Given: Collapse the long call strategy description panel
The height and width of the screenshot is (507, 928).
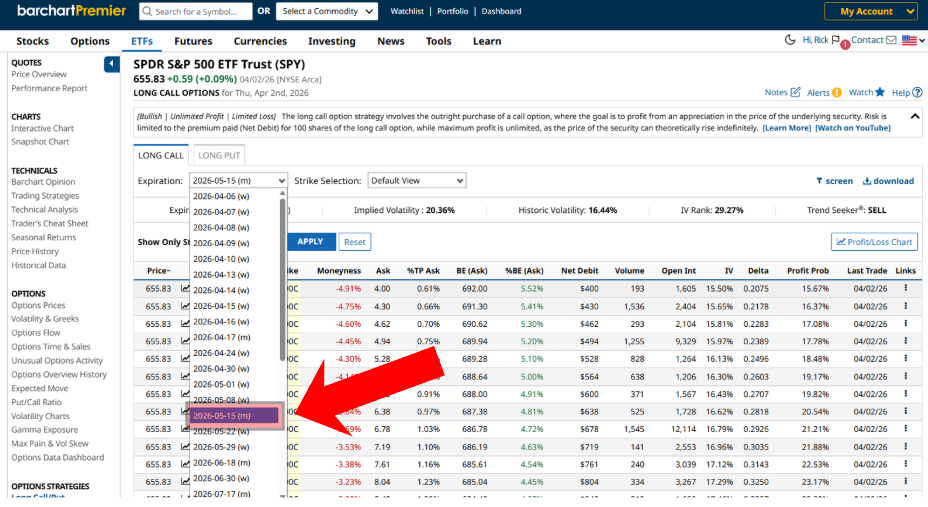Looking at the screenshot, I should point(915,116).
